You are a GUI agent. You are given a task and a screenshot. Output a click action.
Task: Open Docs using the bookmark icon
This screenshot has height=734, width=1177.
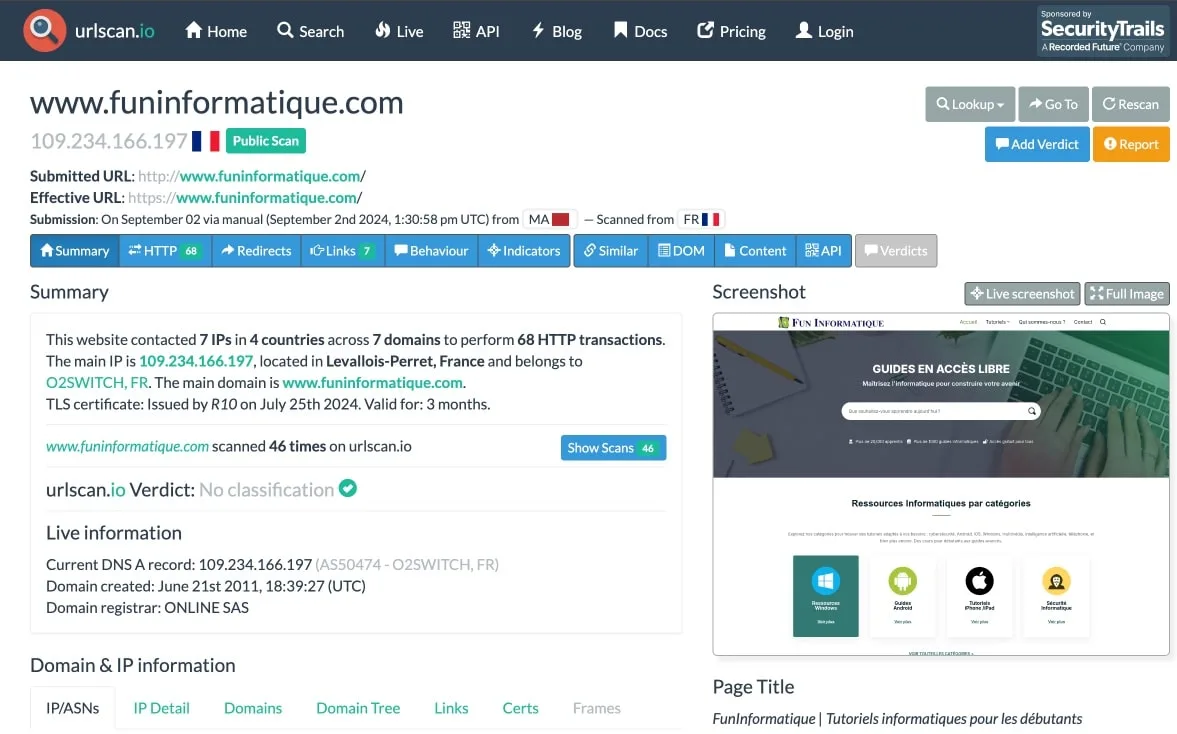[x=618, y=31]
